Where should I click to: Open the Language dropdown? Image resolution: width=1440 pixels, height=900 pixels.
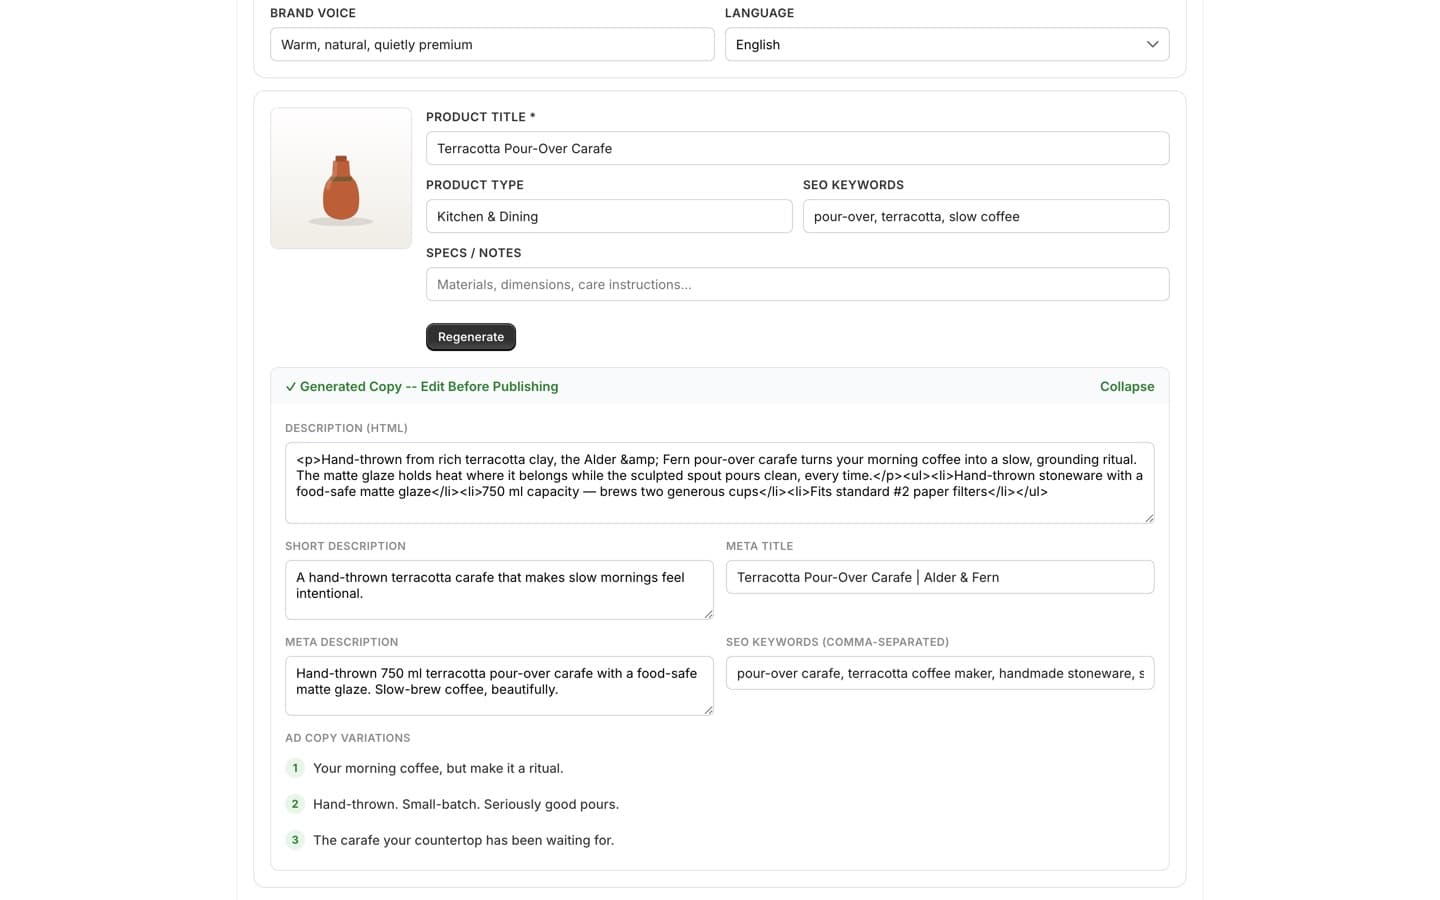point(947,44)
